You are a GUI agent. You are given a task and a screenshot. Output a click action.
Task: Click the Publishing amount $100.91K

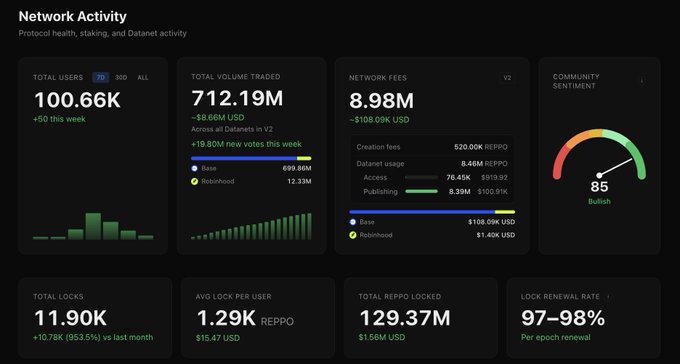coord(492,191)
